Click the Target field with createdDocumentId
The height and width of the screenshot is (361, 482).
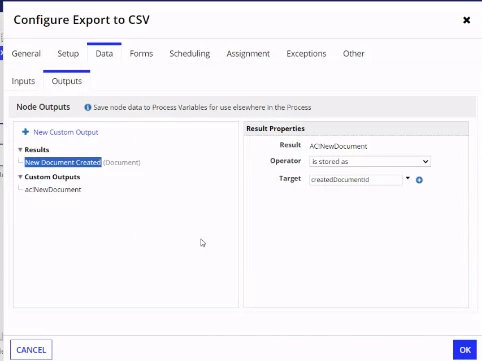click(x=356, y=180)
